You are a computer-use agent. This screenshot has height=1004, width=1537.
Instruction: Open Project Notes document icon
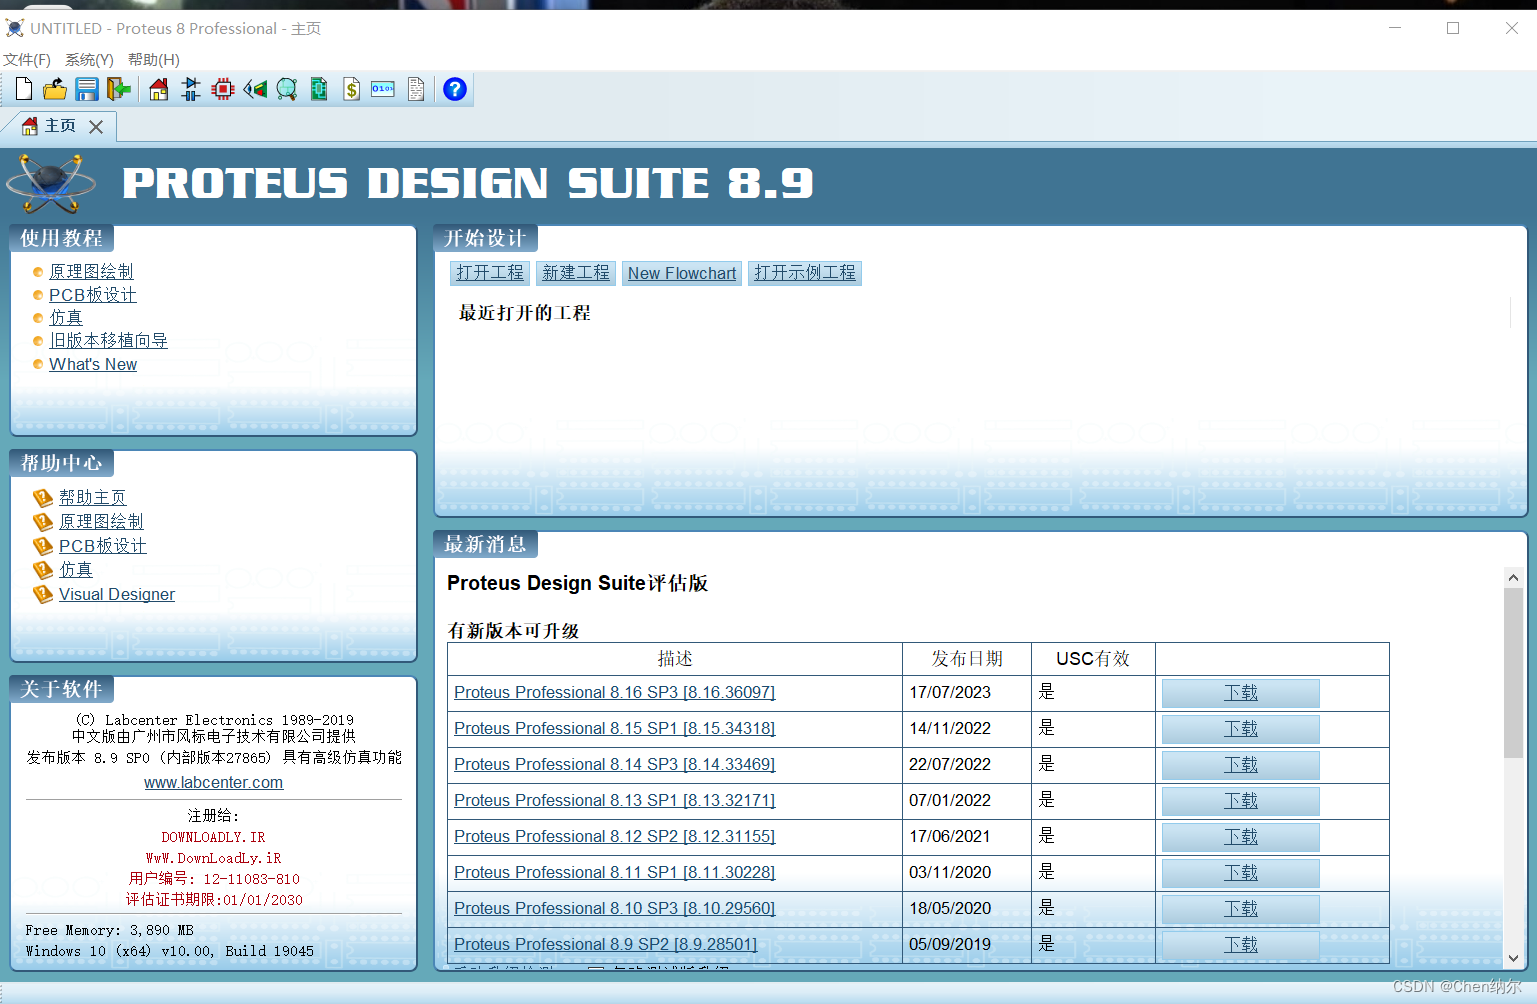416,89
